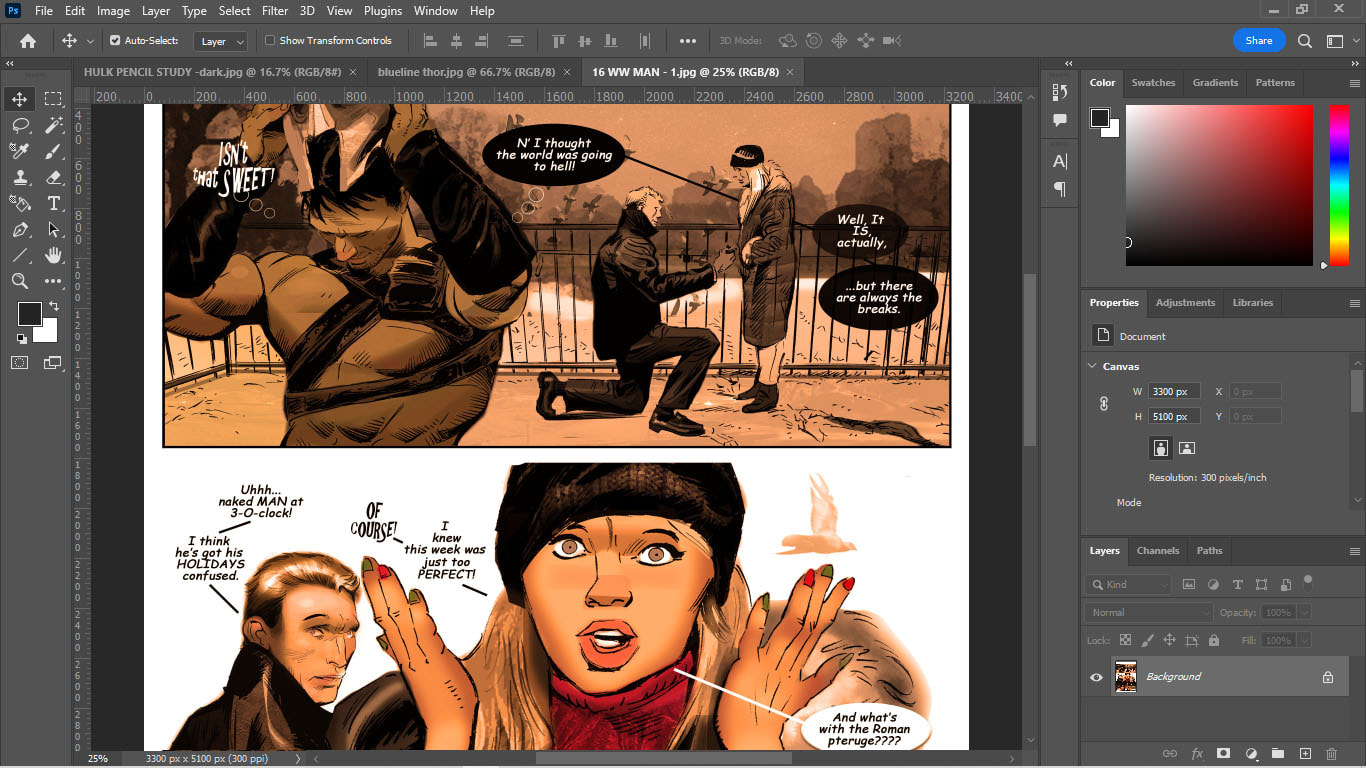Select the Path Selection arrow tool
This screenshot has height=768, width=1366.
tap(53, 229)
